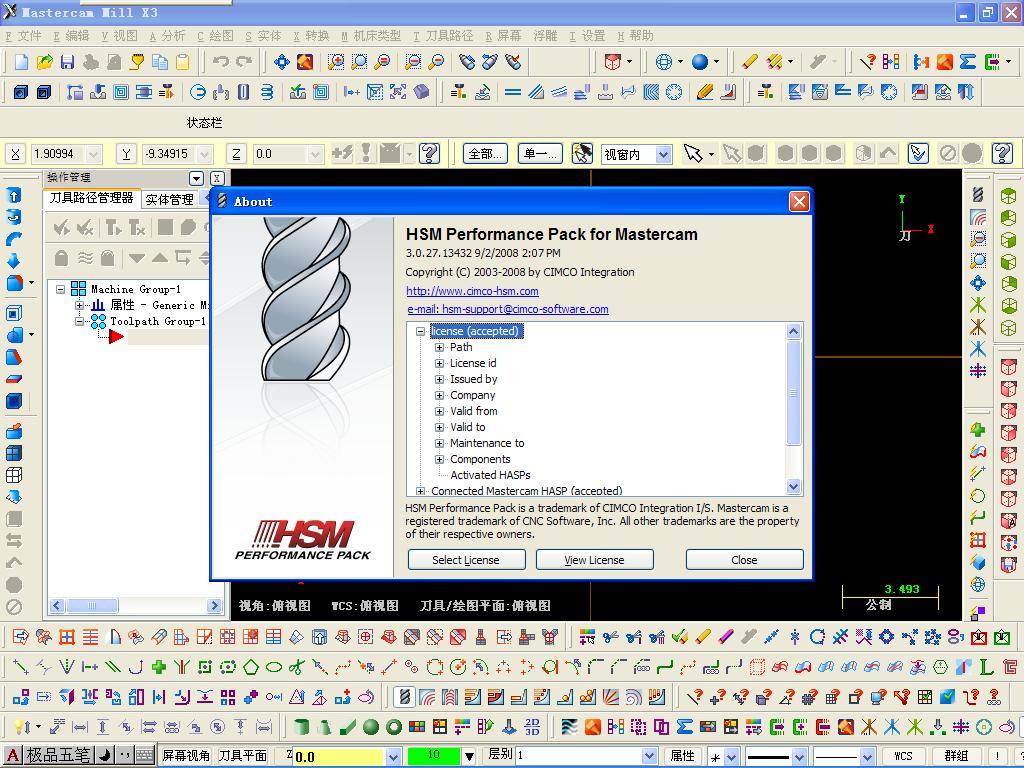Click the cursor selection arrow icon
This screenshot has width=1024, height=768.
(693, 153)
